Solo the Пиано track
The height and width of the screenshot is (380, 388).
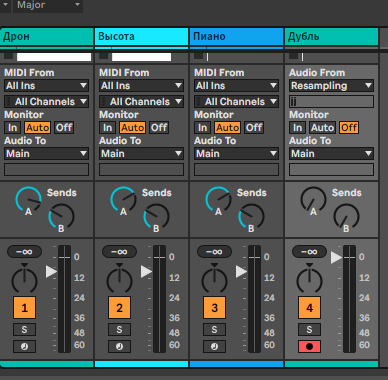click(x=214, y=330)
